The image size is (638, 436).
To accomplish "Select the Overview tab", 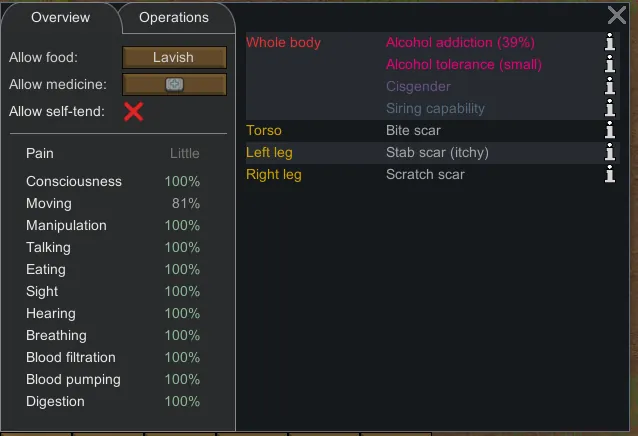I will click(x=60, y=17).
